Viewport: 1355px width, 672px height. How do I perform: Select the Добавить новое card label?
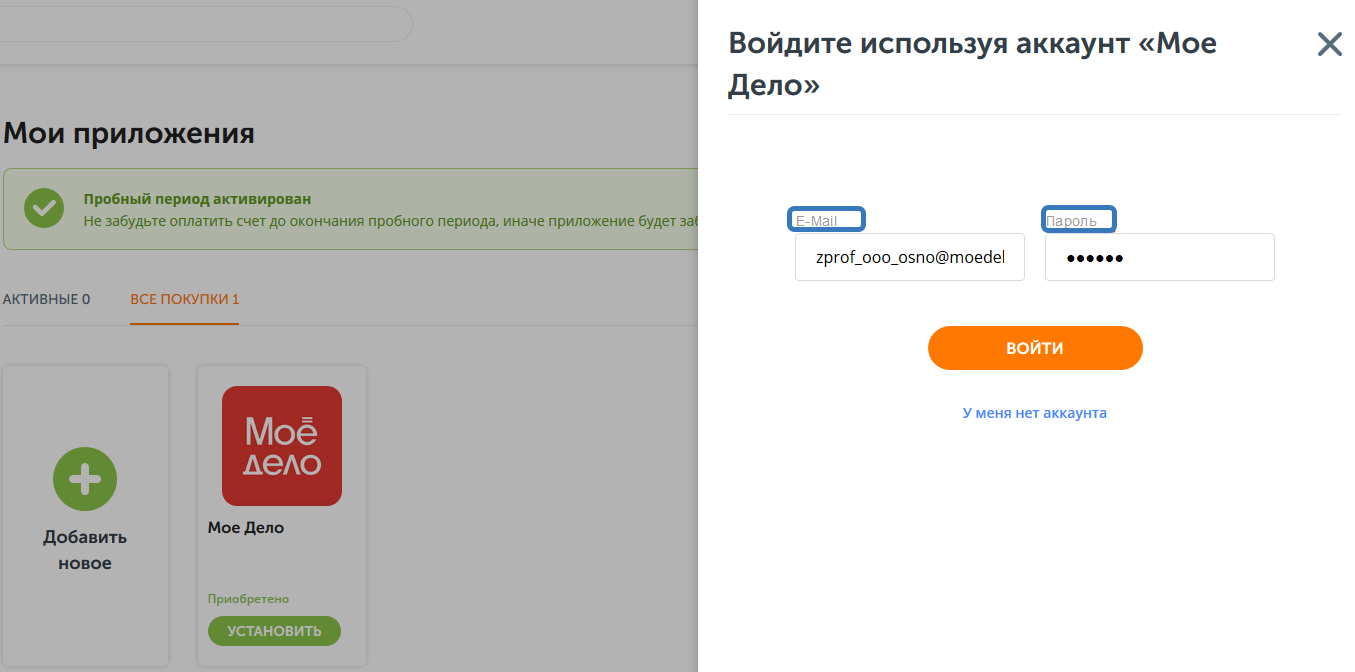tap(85, 550)
